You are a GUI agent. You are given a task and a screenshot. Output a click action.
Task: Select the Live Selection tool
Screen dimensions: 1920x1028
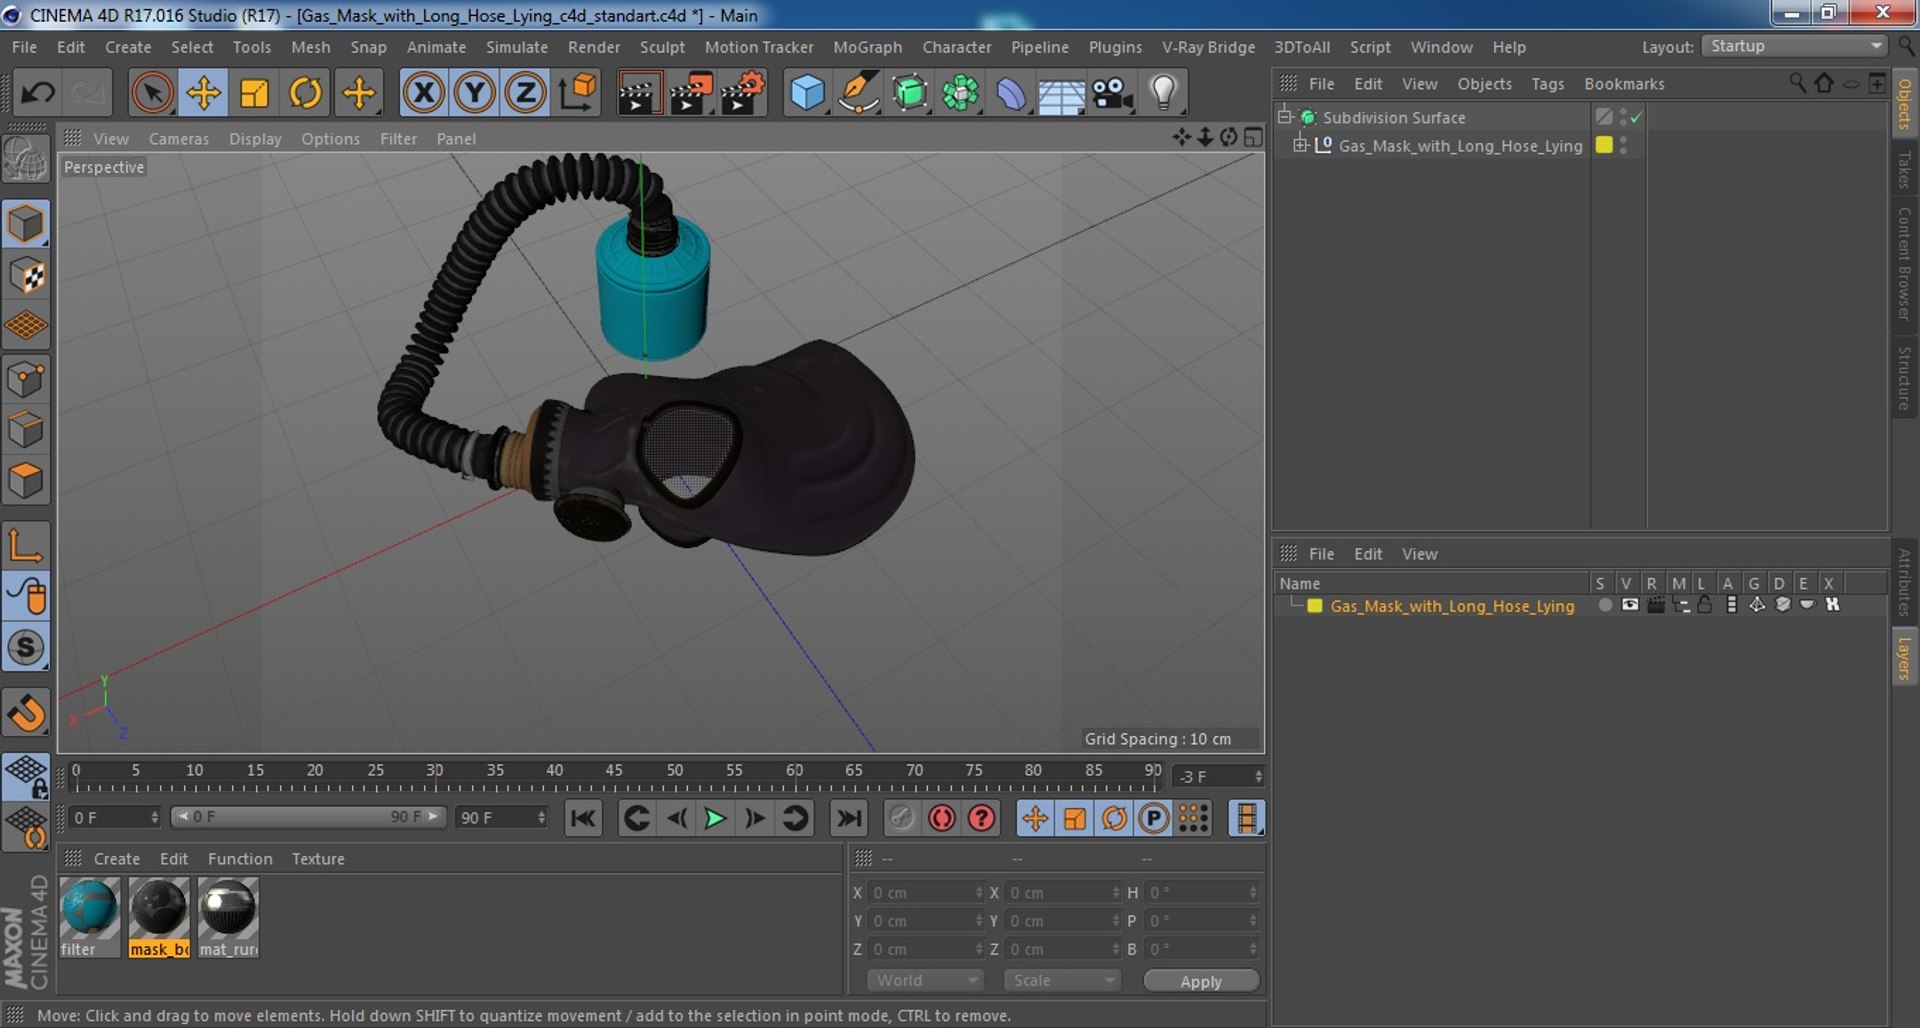[152, 93]
